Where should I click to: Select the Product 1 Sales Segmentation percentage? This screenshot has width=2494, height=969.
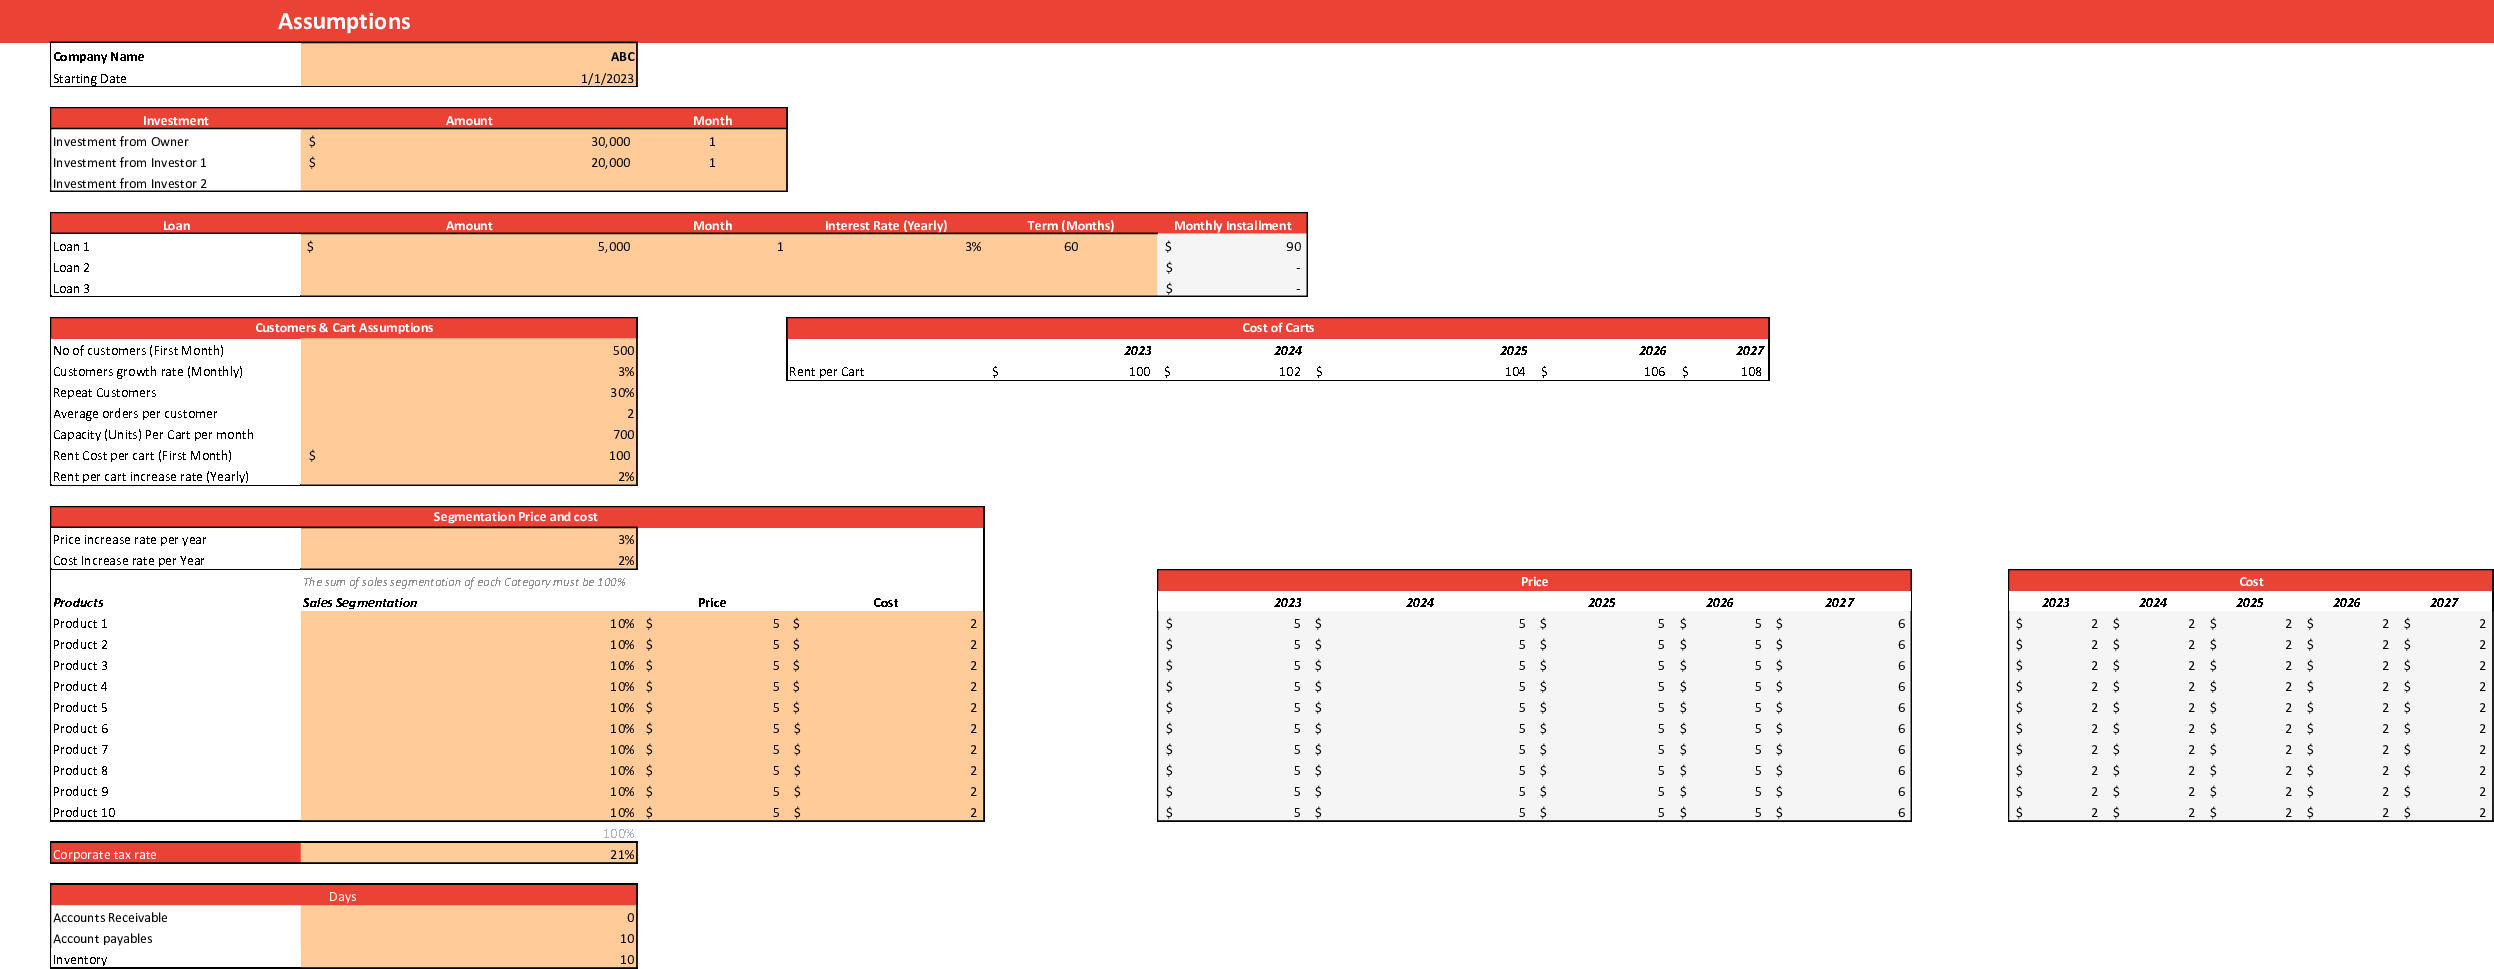click(x=468, y=623)
